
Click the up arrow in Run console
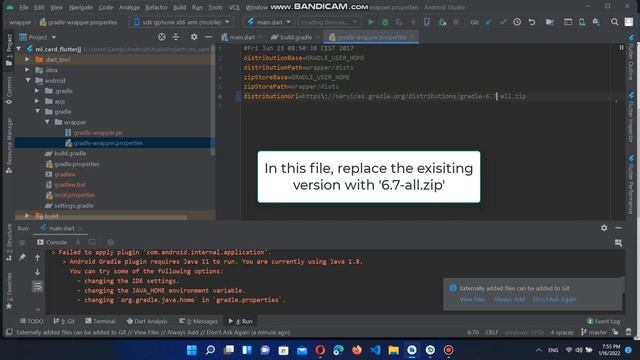click(37, 258)
